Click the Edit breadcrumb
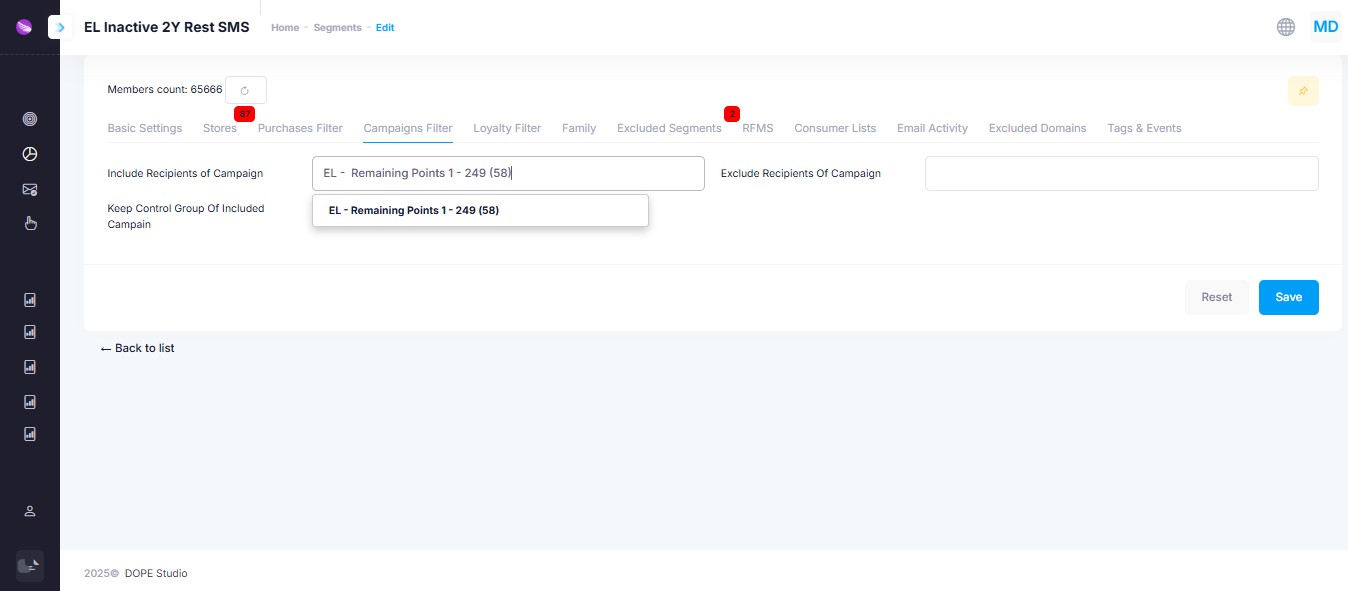The image size is (1348, 591). click(385, 28)
